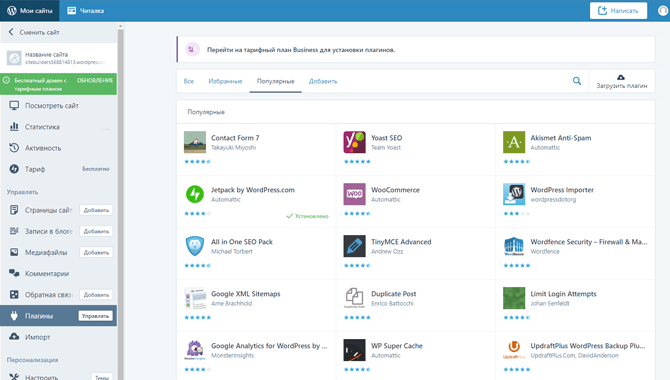The width and height of the screenshot is (670, 380).
Task: Click the monitor icon for "Посмотреть сайт"
Action: click(14, 106)
